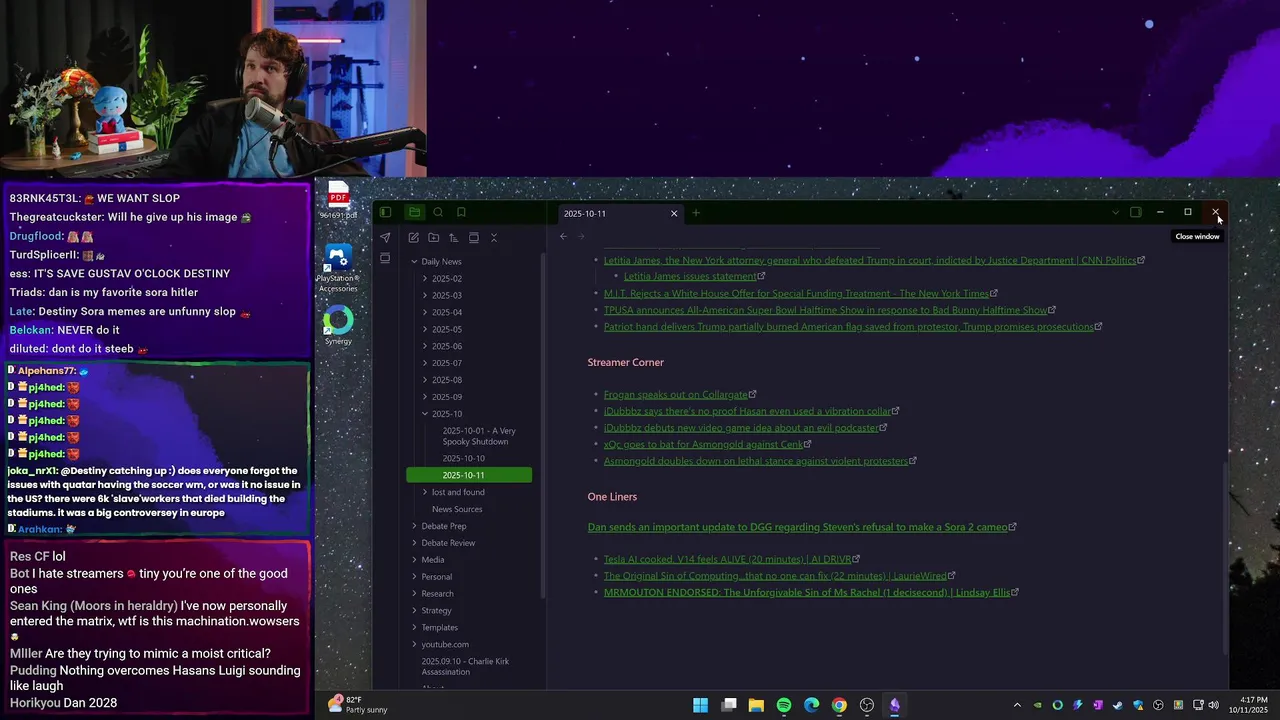Open Tesla AI cooked V14 link

click(727, 559)
